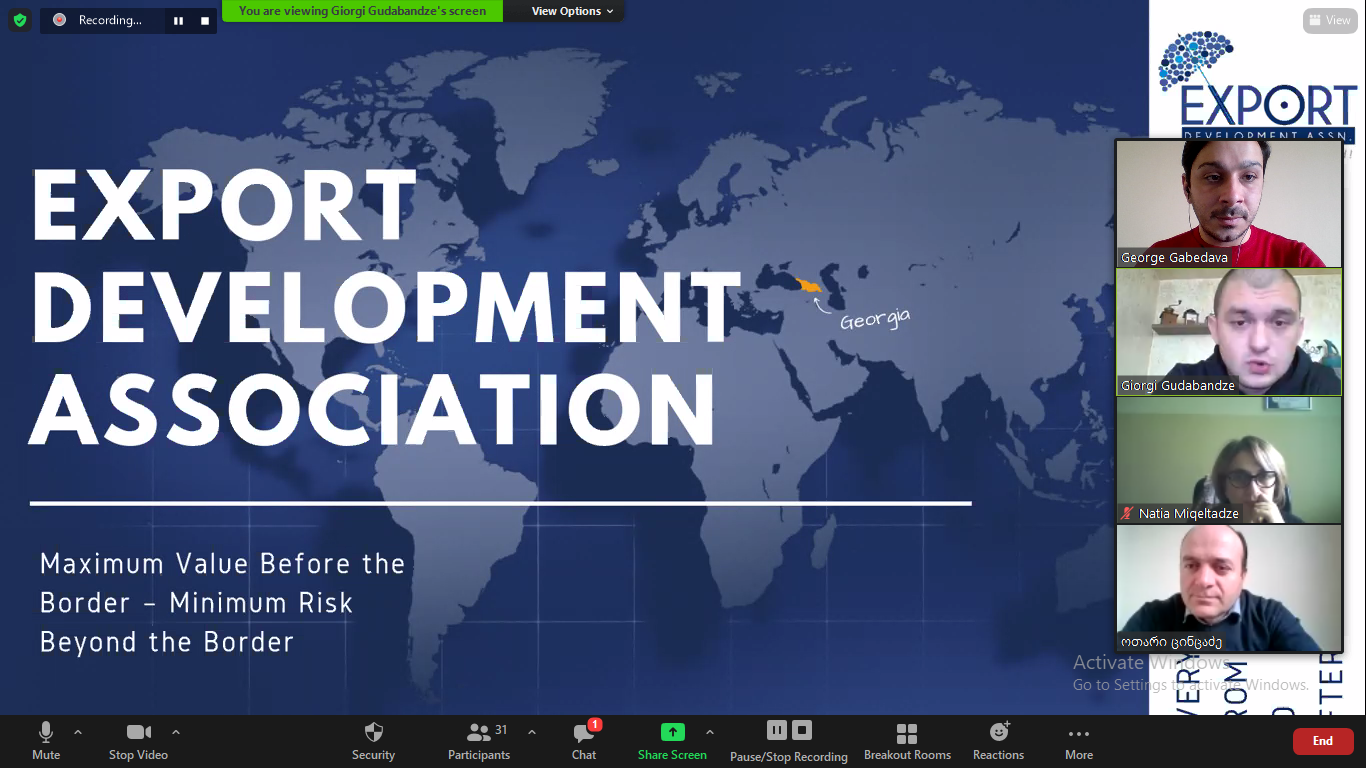Select Giorgi Gudabandze's video thumbnail

coord(1229,332)
